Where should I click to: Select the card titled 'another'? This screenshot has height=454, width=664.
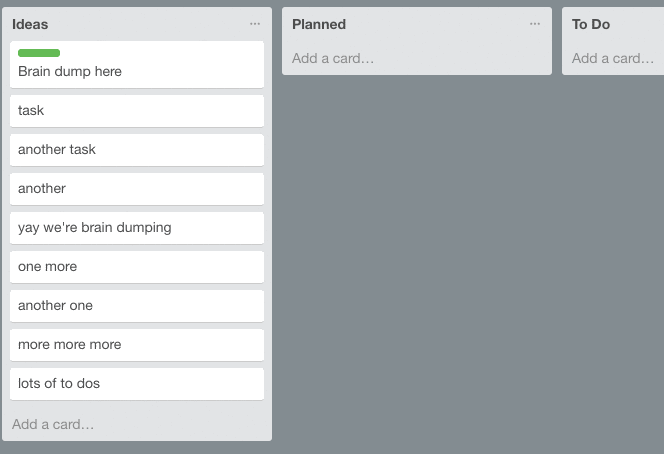tap(137, 189)
